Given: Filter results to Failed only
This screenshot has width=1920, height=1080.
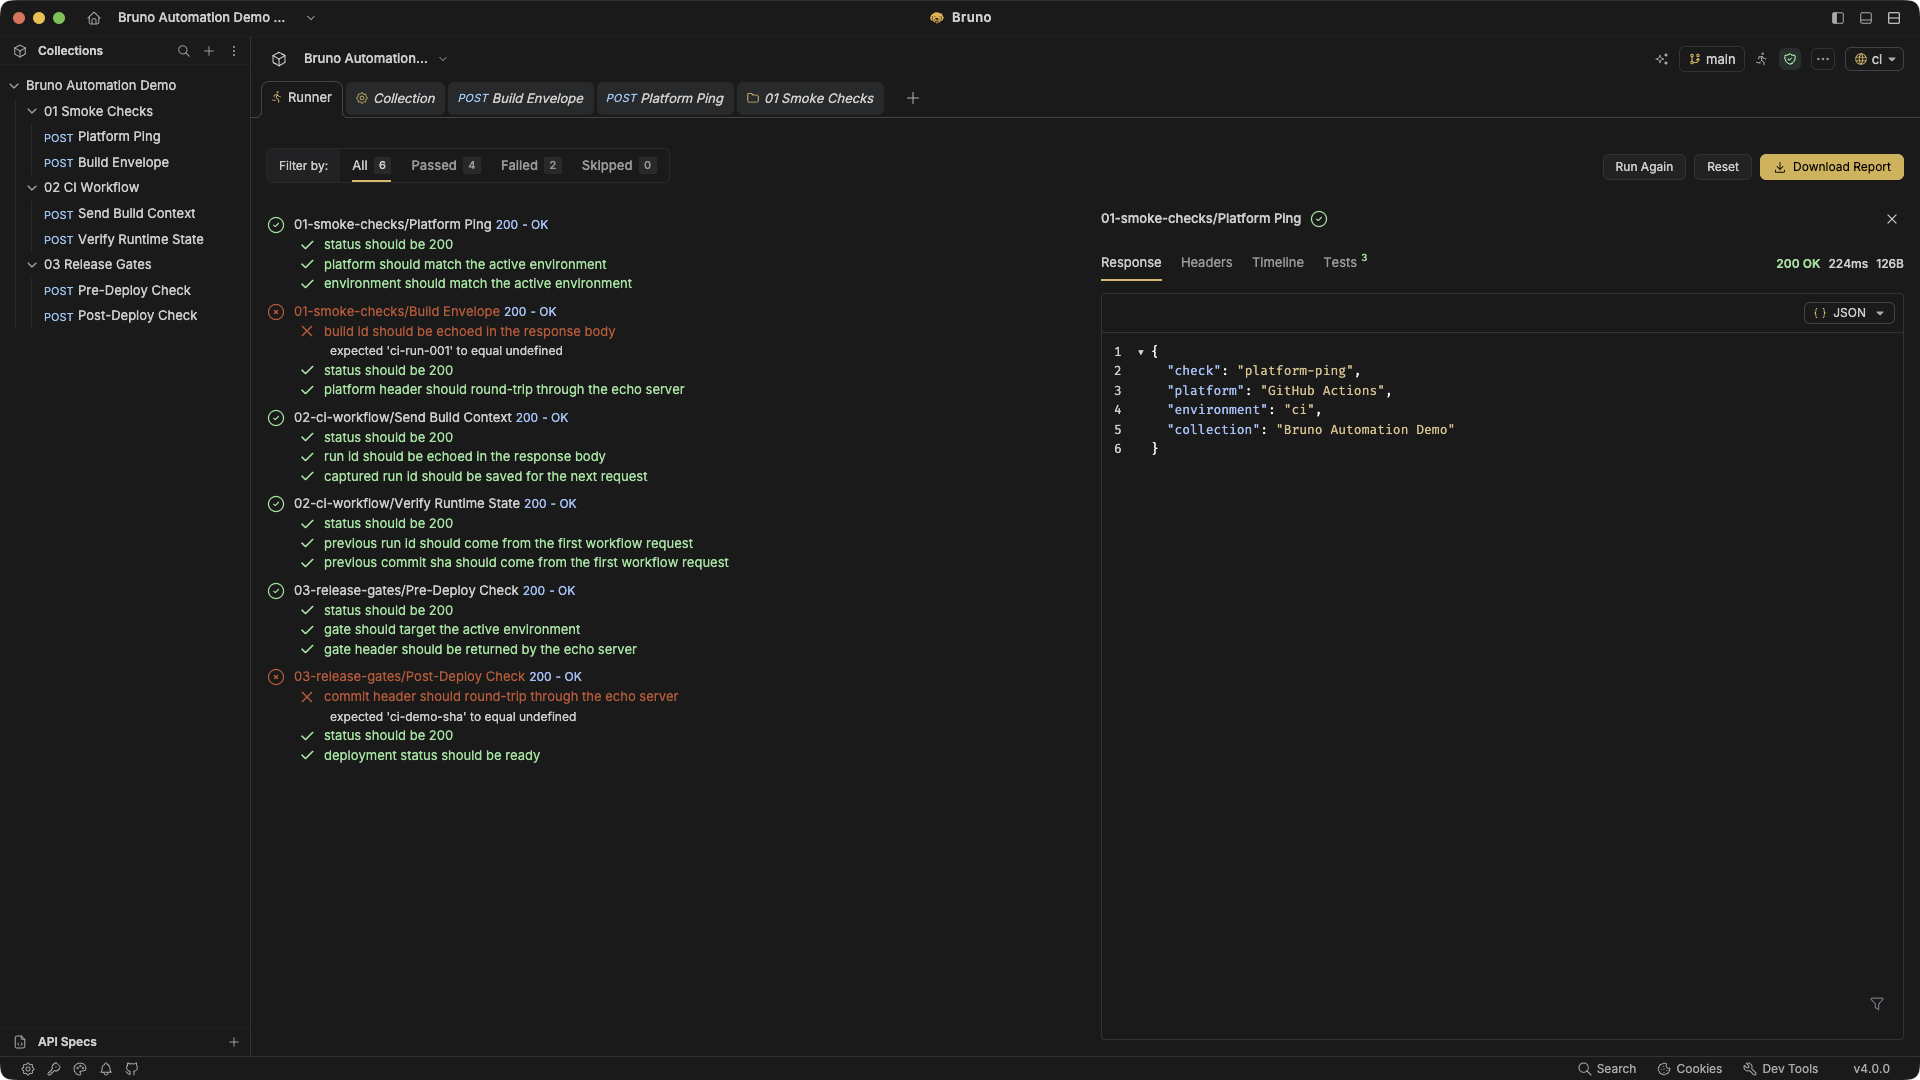Looking at the screenshot, I should point(530,166).
